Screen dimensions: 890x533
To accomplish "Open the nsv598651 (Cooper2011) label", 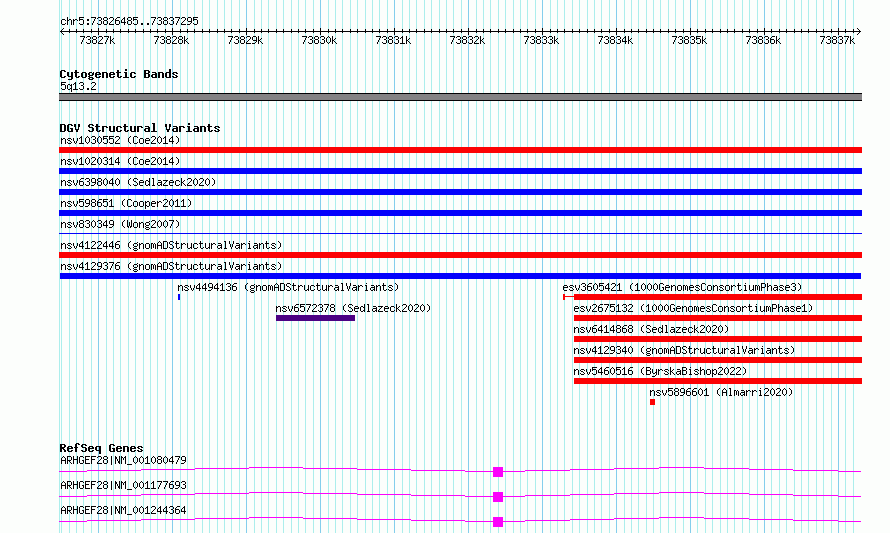I will 126,203.
